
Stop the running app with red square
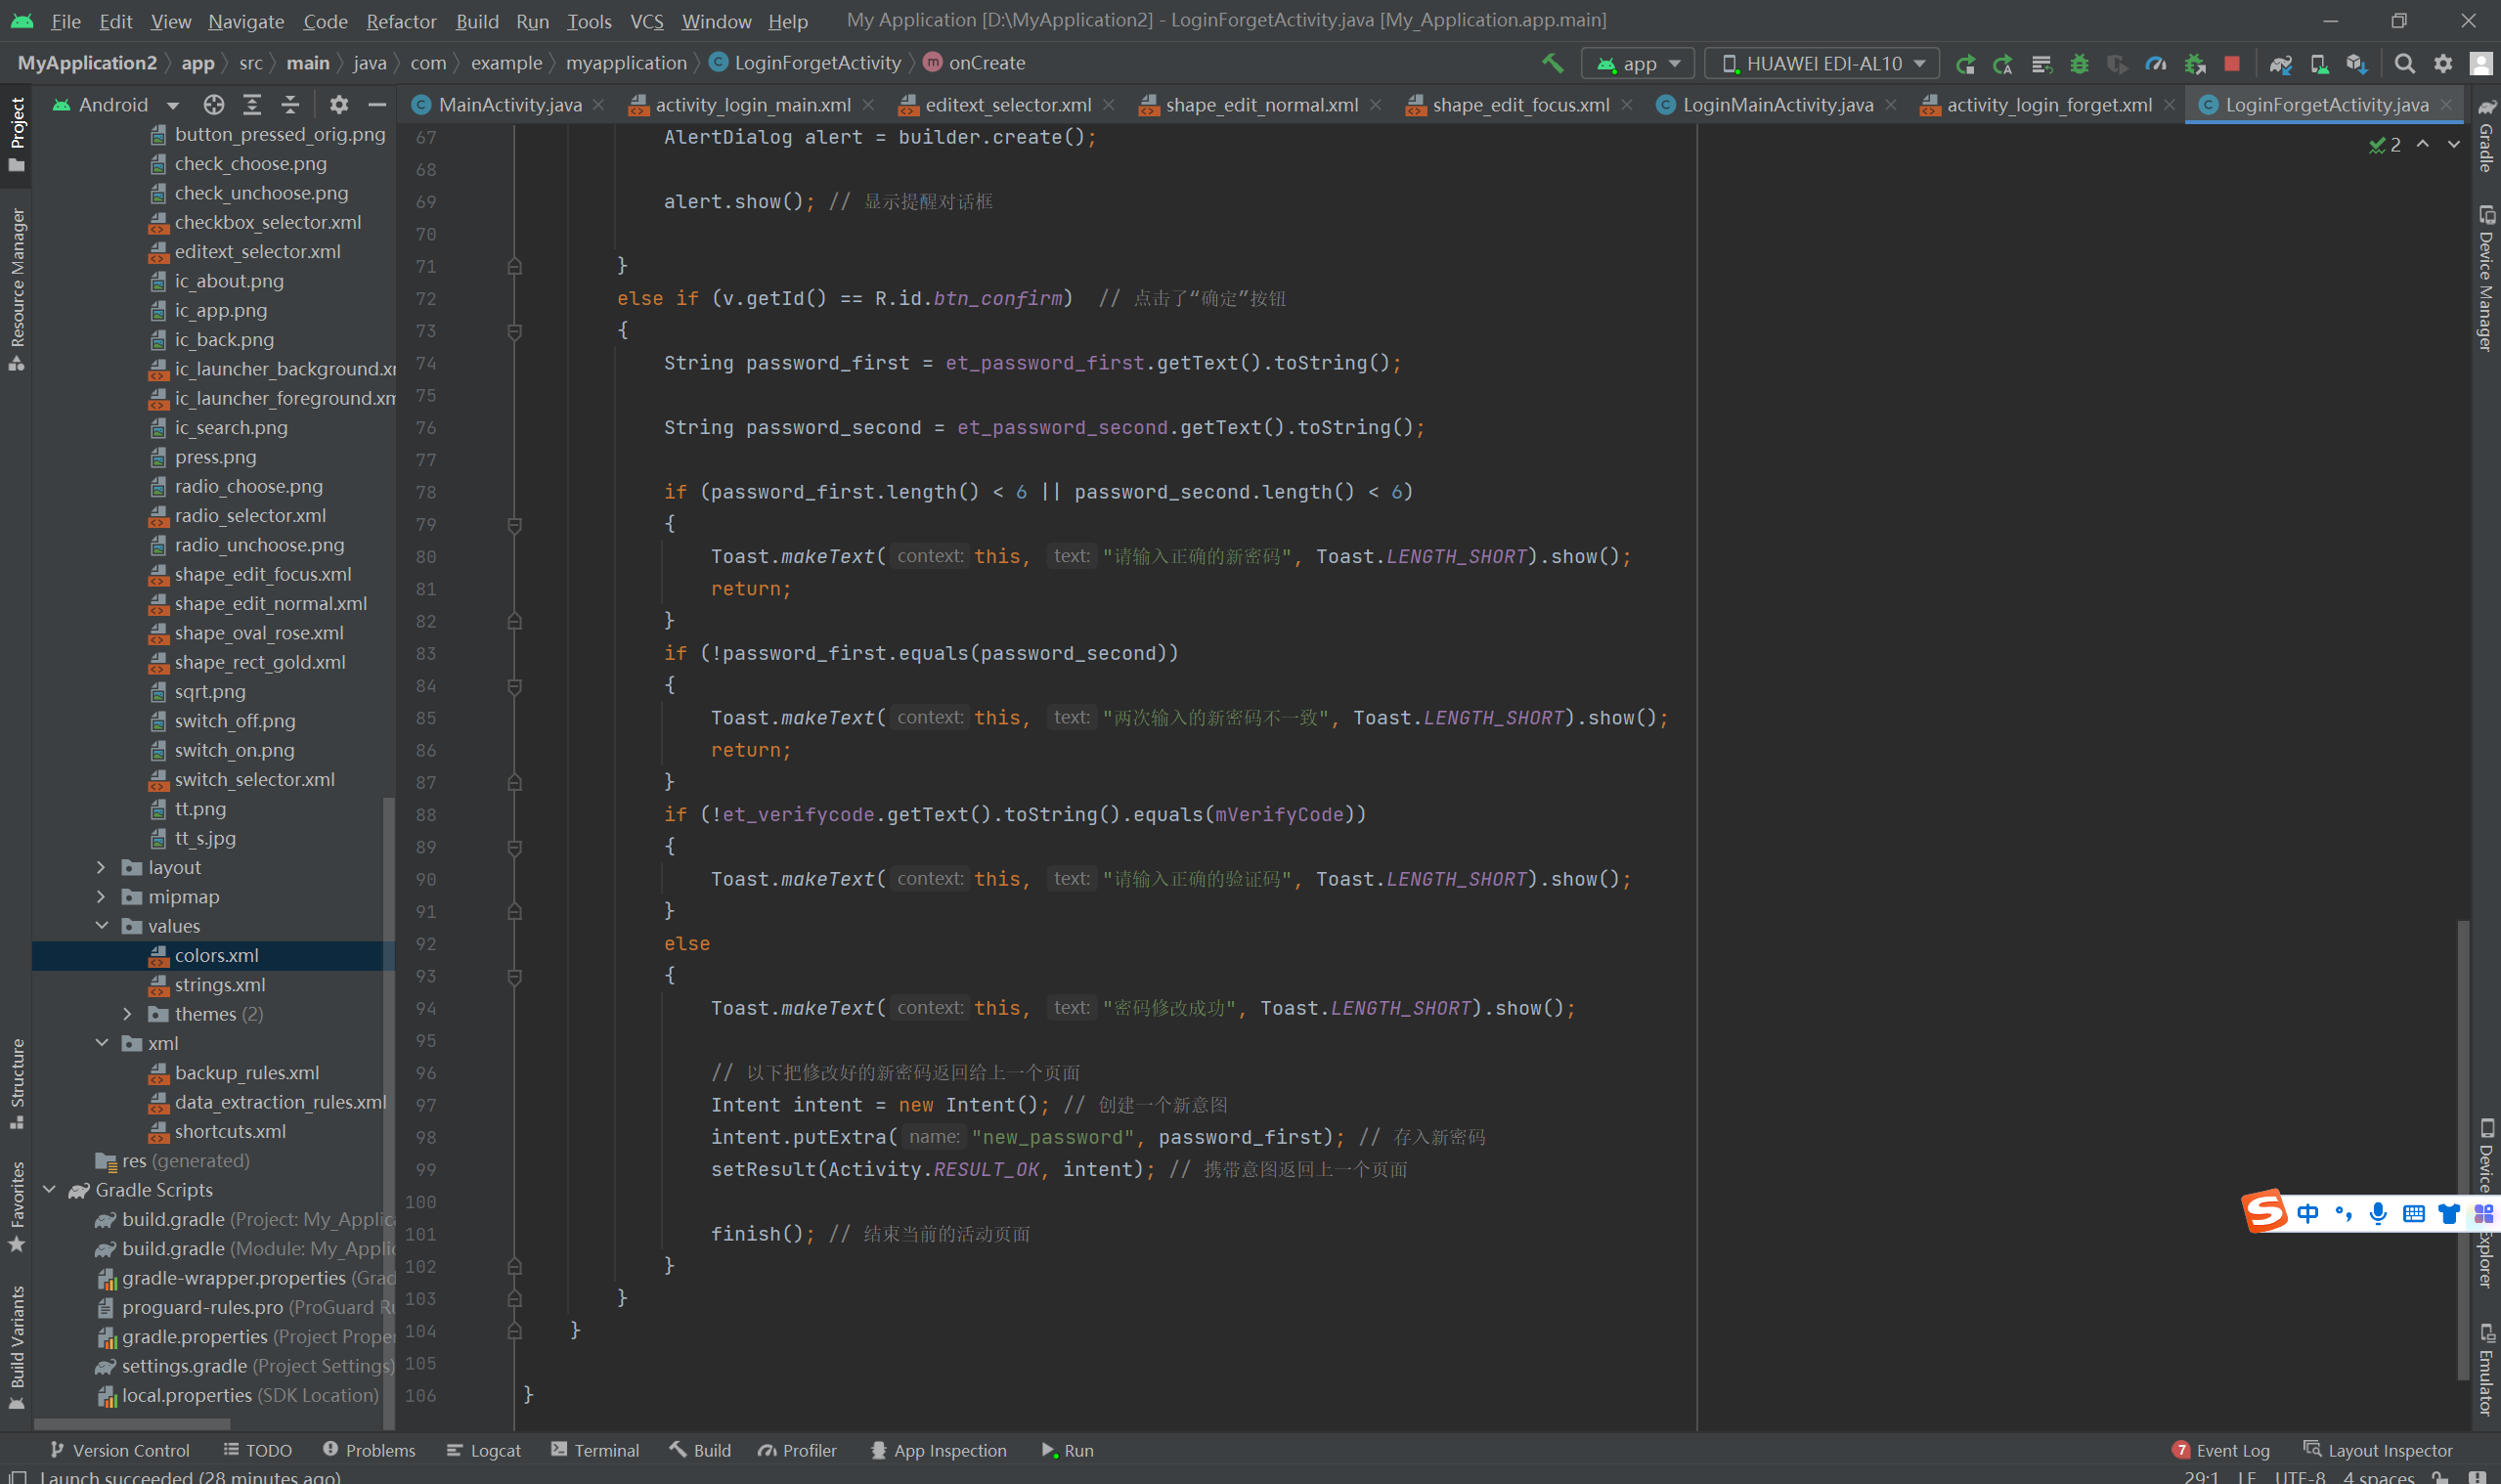click(2232, 63)
